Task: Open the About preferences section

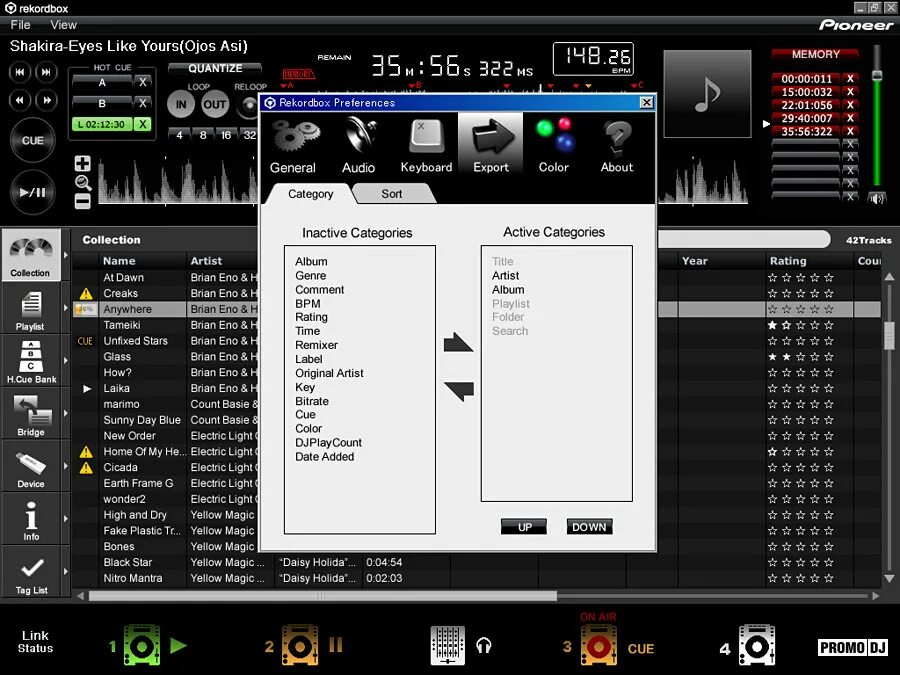Action: (x=616, y=145)
